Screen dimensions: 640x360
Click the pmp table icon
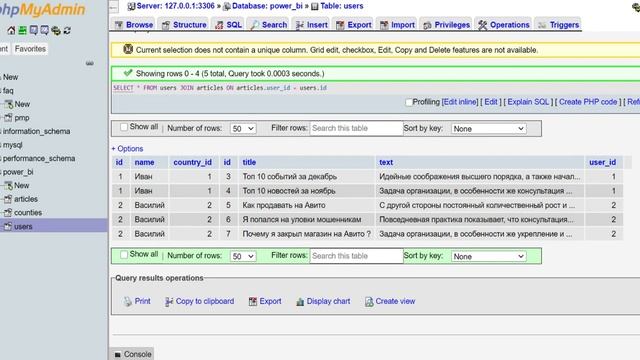point(8,118)
